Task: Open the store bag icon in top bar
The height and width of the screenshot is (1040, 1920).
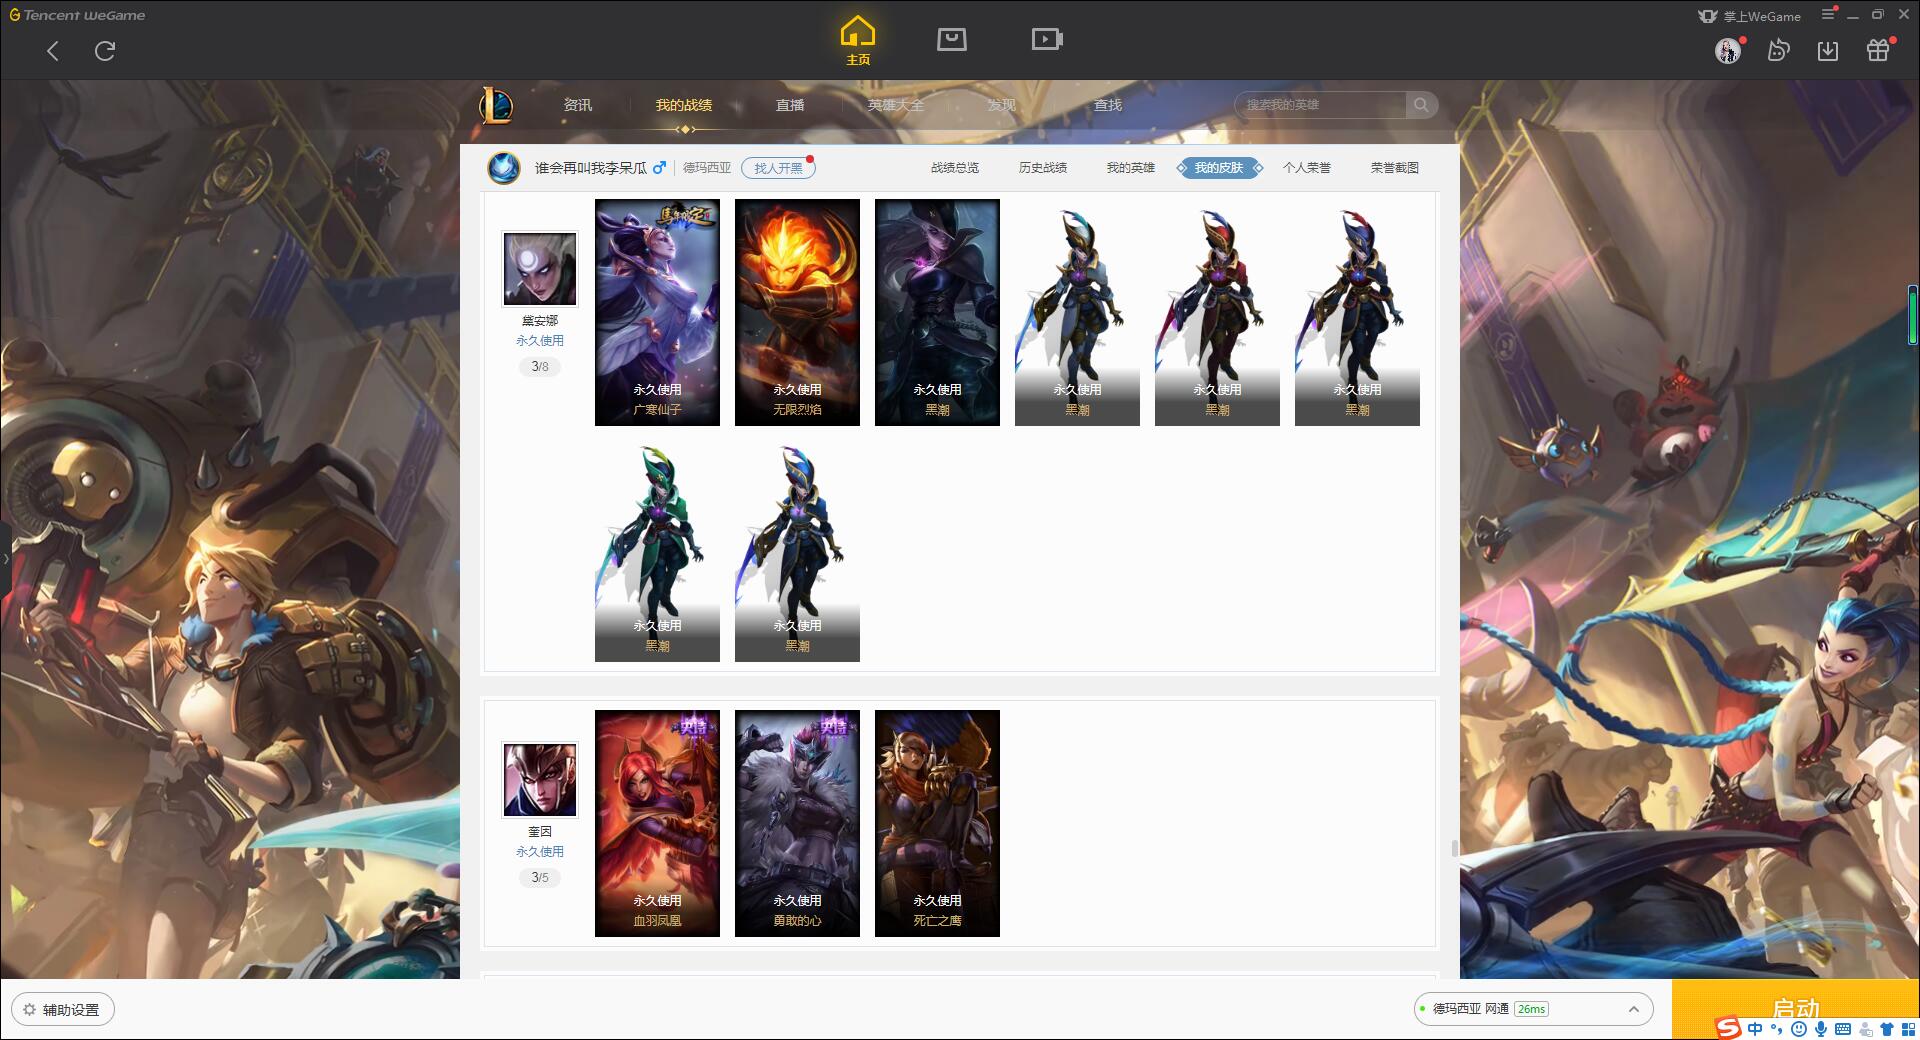Action: (x=951, y=39)
